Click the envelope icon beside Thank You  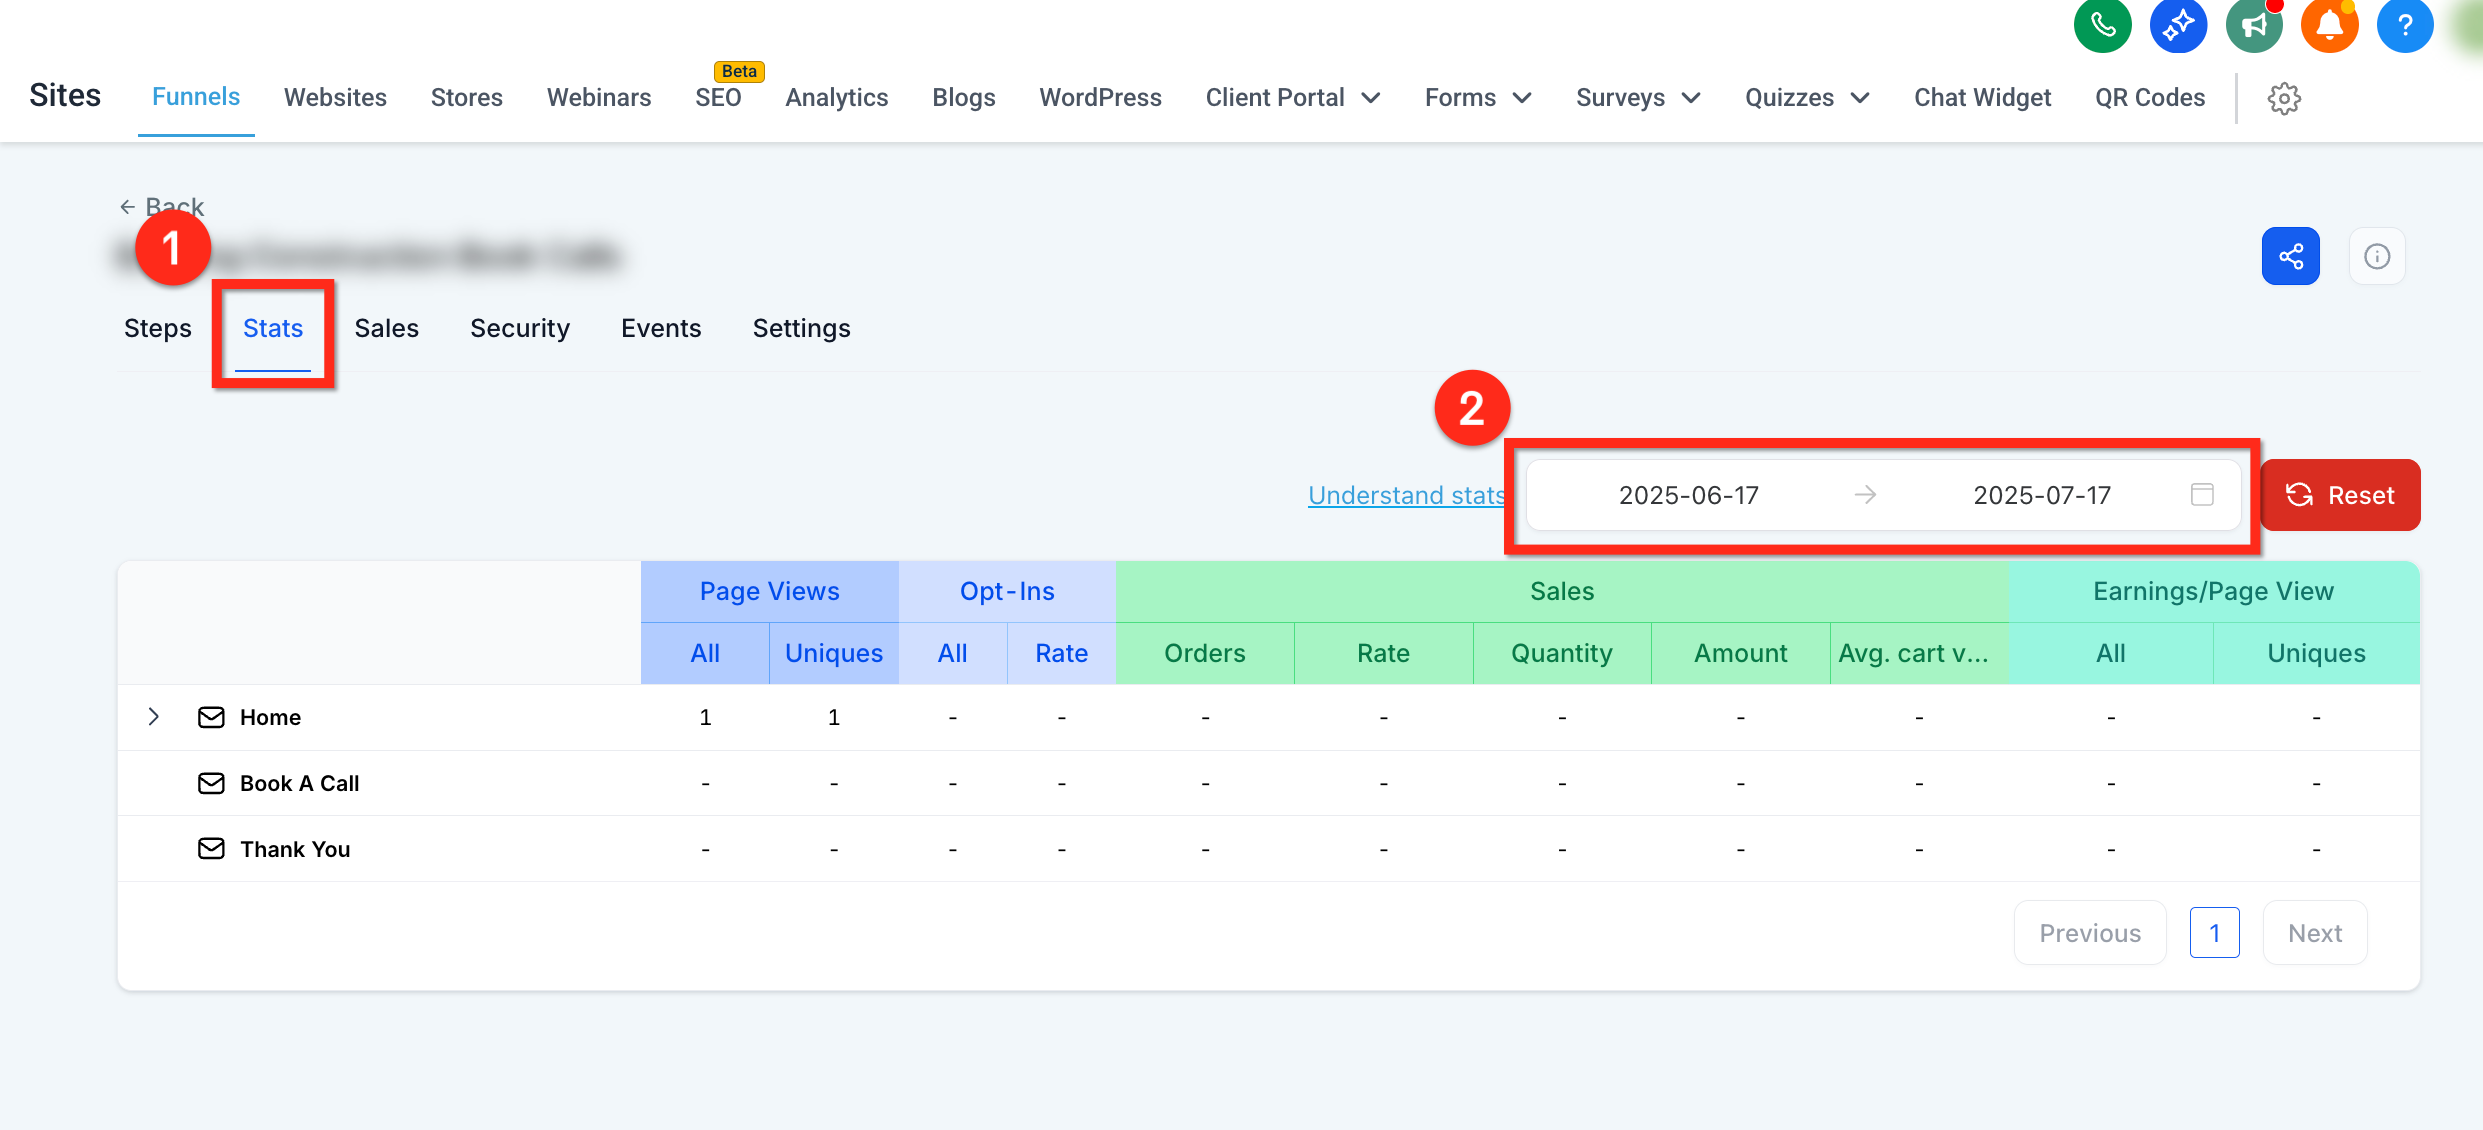tap(211, 849)
